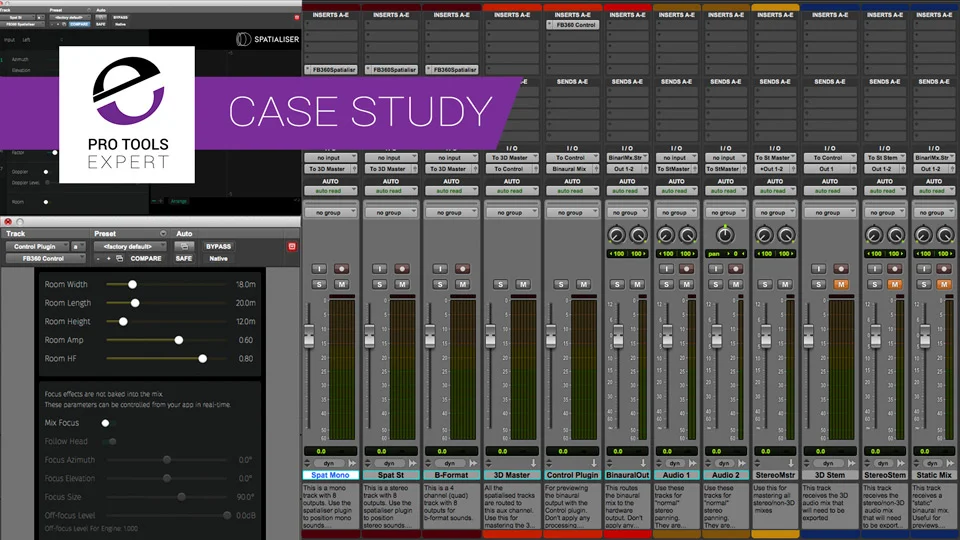Click the Room Width slider handle
Screen dimensions: 960x540
click(132, 284)
